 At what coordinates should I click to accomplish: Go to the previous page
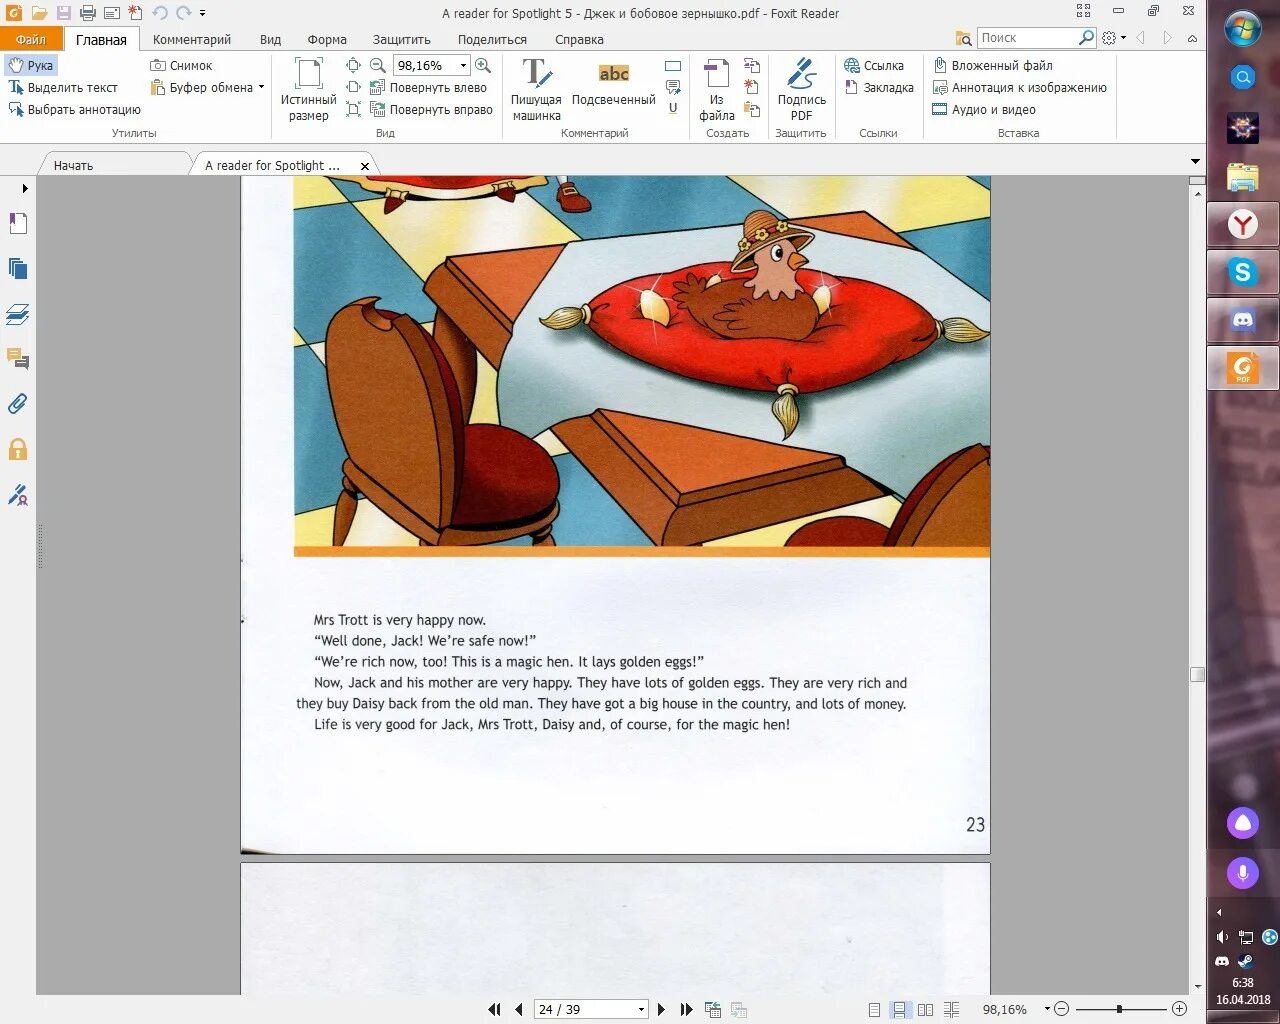click(518, 1009)
